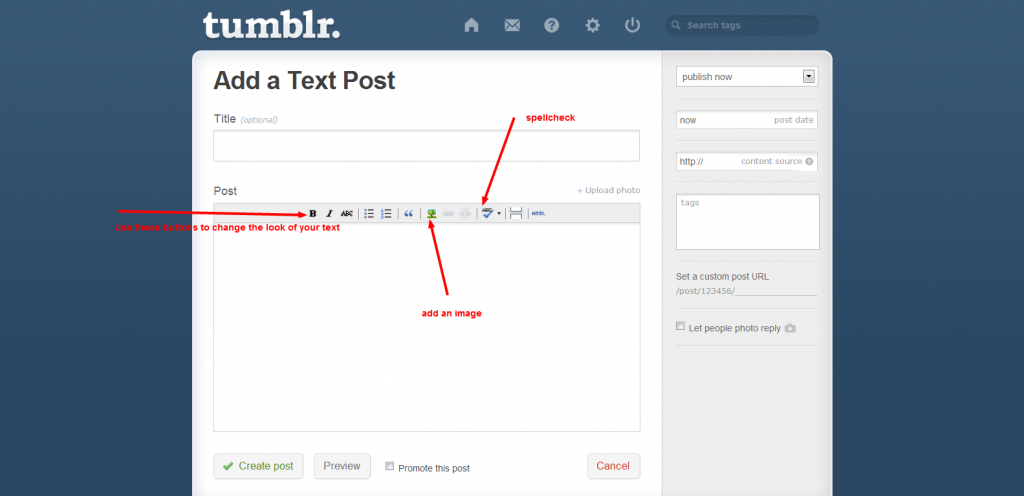
Task: Go to the Tumblr dashboard home icon
Action: 471,25
